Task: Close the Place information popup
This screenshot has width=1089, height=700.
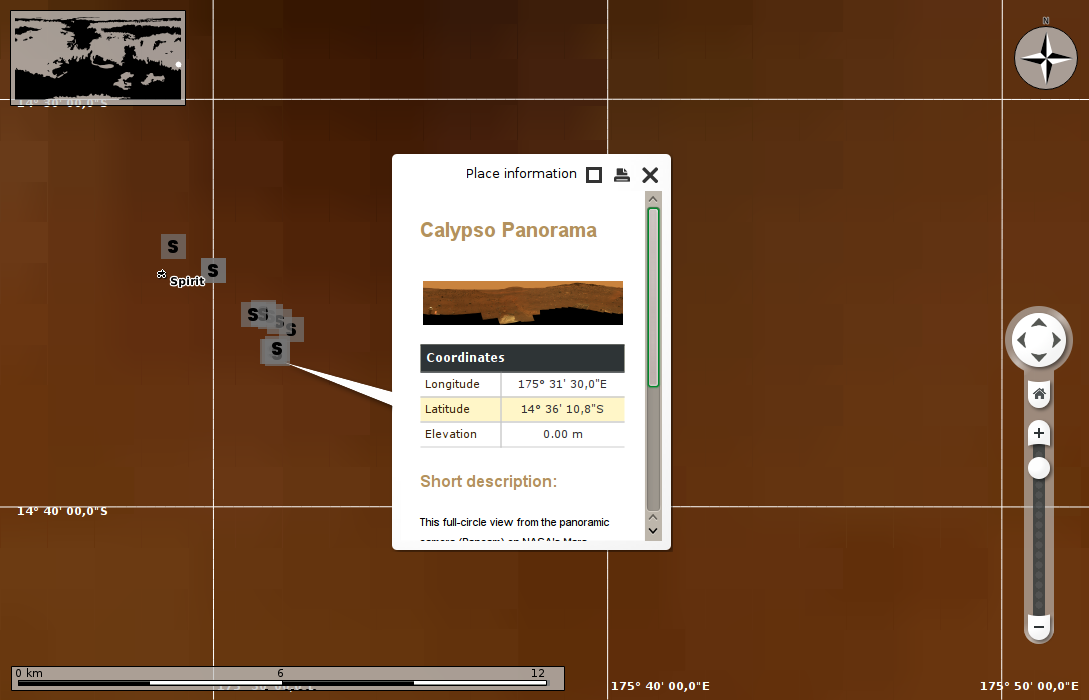Action: [x=650, y=175]
